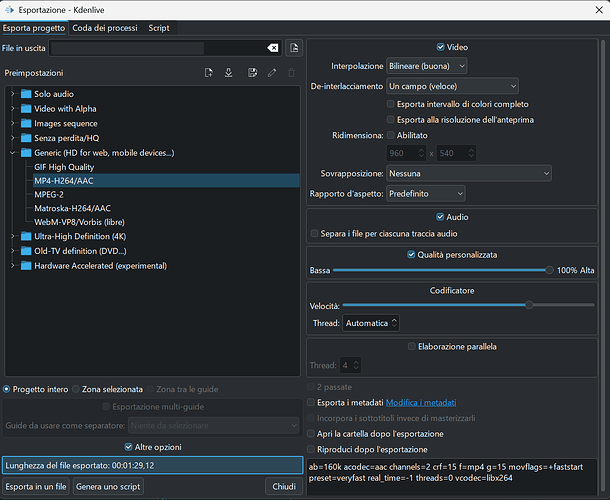Open the Sovrapposizione dropdown
This screenshot has width=610, height=500.
[x=469, y=173]
